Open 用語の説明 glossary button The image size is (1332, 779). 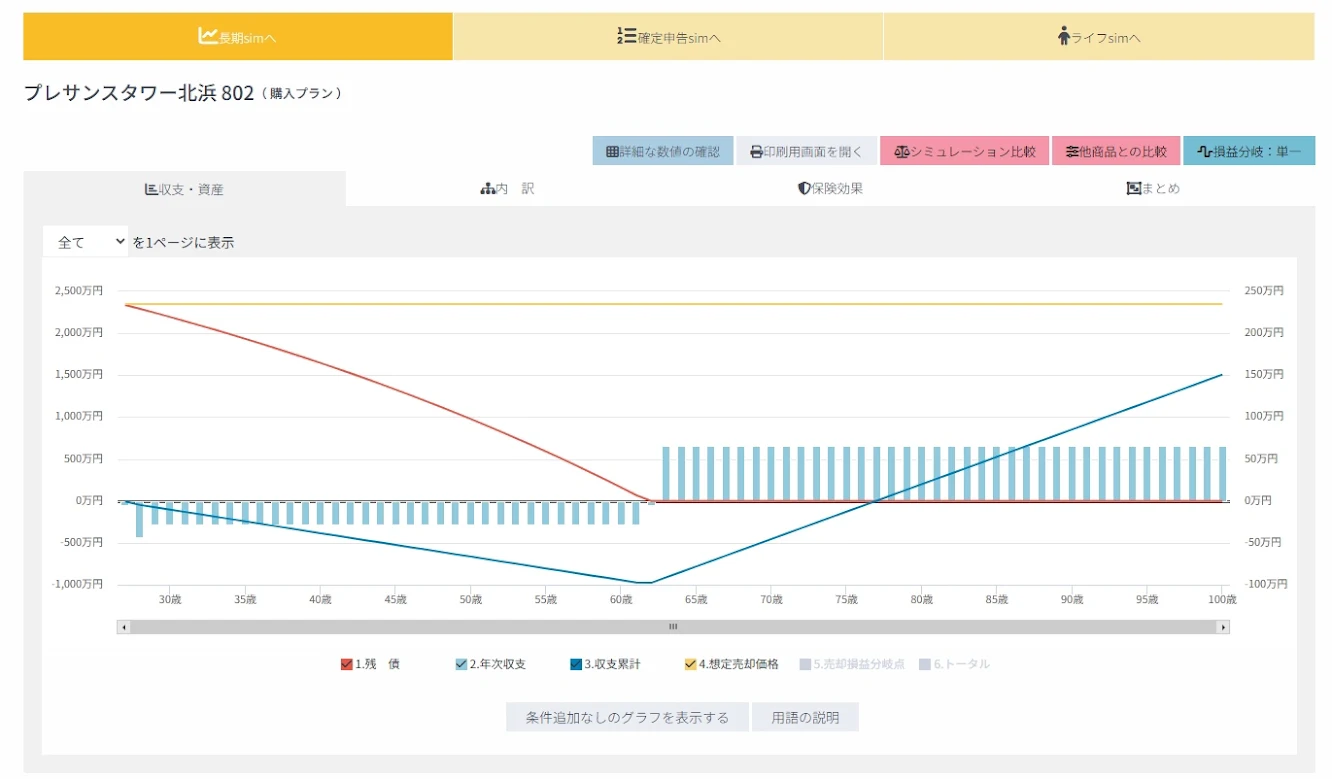[x=805, y=718]
